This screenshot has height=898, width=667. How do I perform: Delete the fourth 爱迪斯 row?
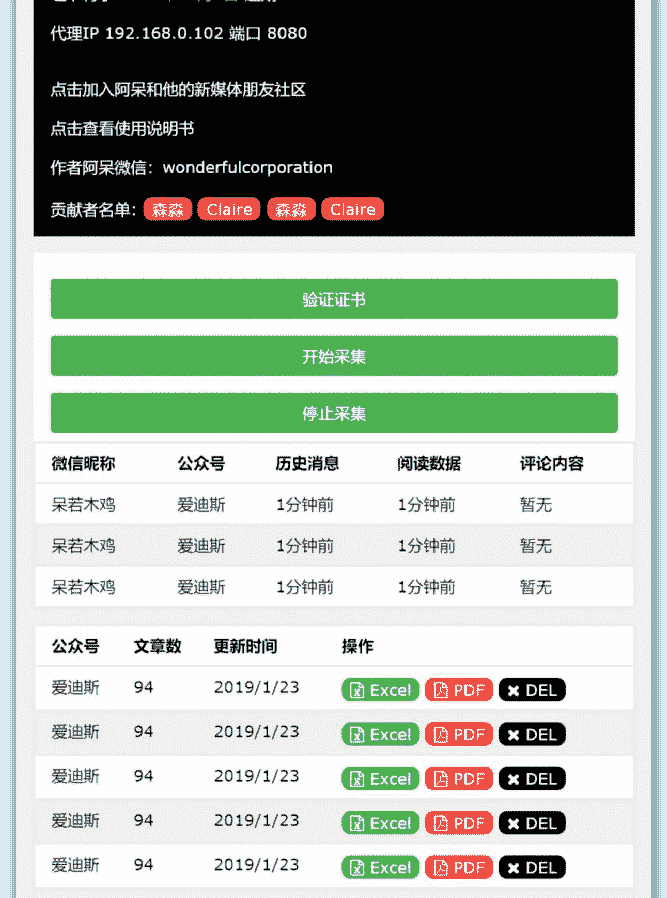click(x=532, y=823)
